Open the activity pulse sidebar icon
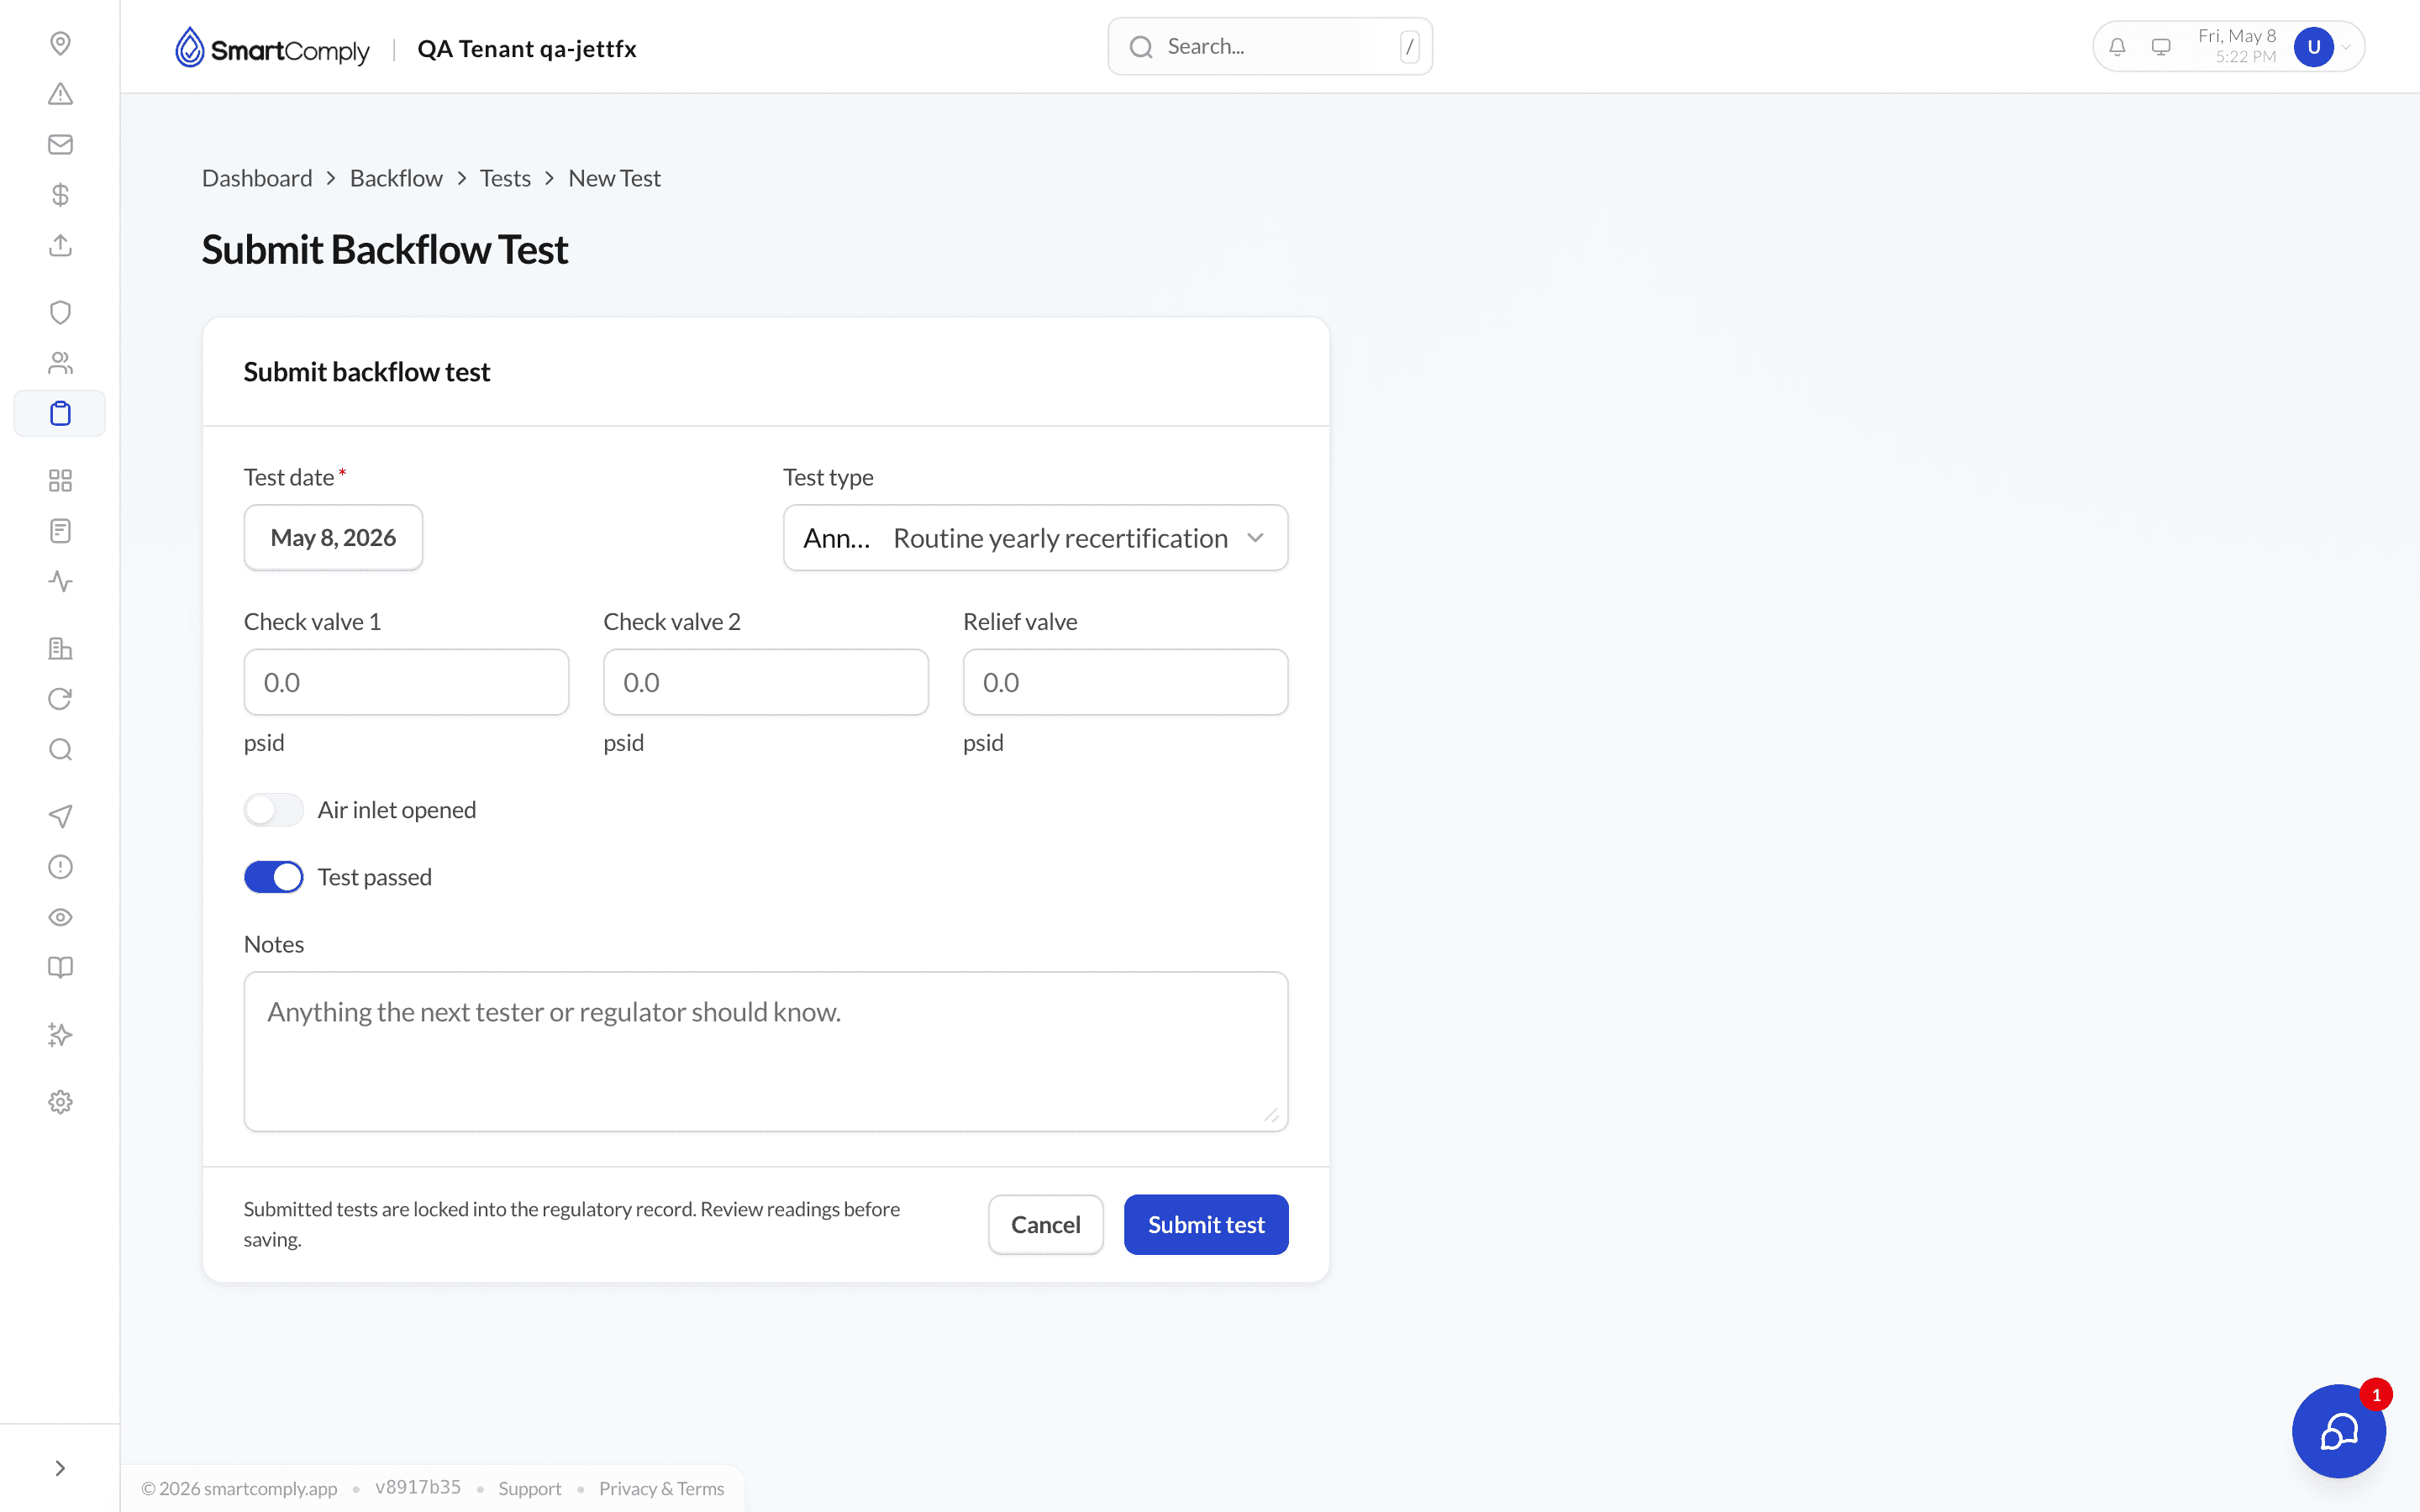The image size is (2420, 1512). click(x=60, y=581)
